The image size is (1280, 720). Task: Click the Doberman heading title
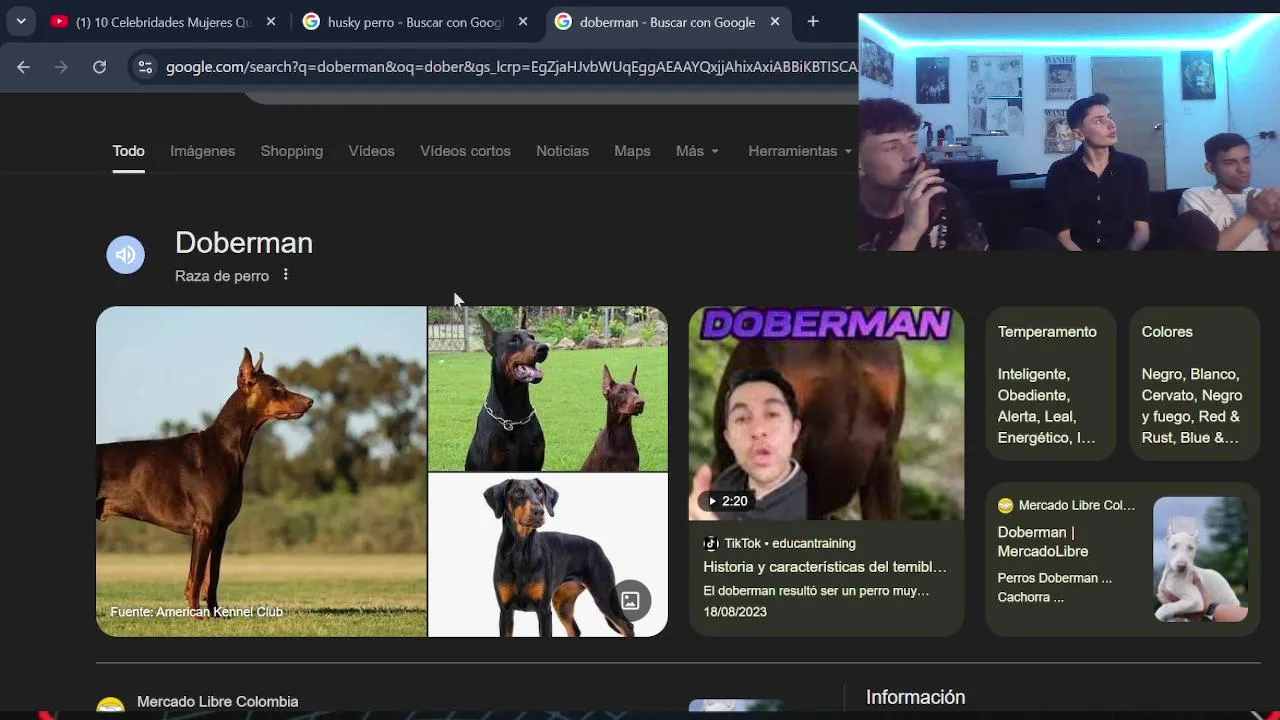[244, 243]
